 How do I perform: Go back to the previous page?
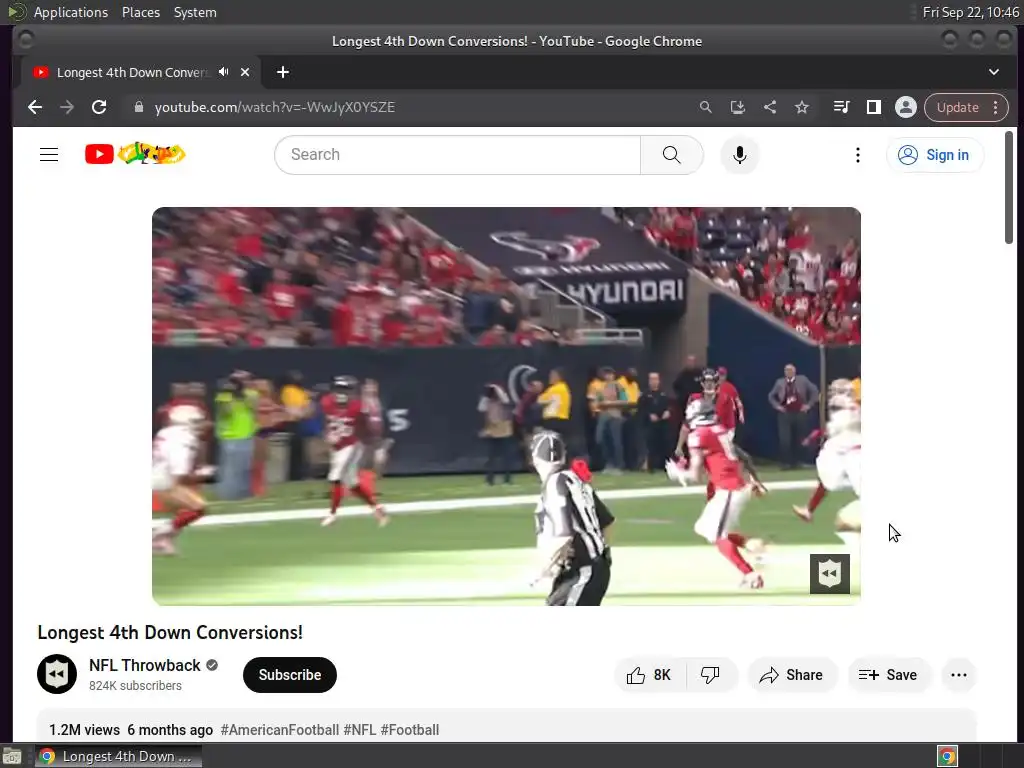click(35, 107)
